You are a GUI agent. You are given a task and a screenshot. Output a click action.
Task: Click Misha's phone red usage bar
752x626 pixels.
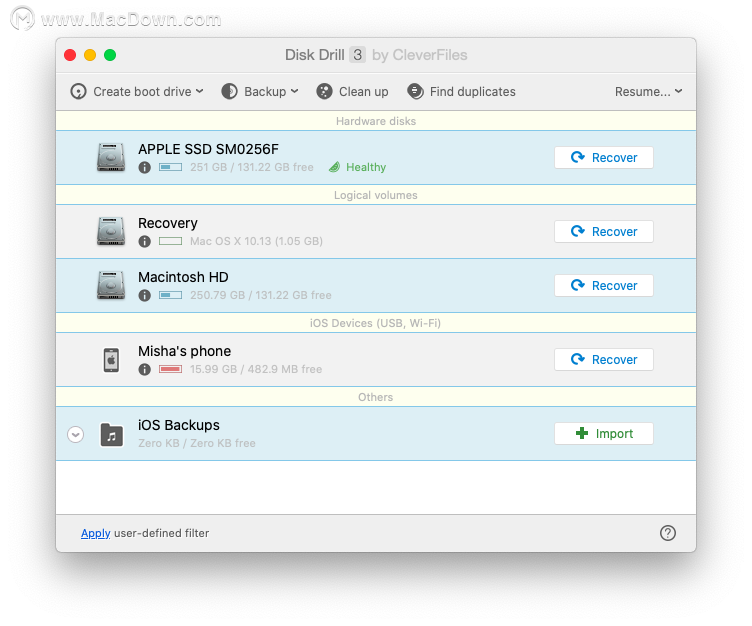coord(170,369)
